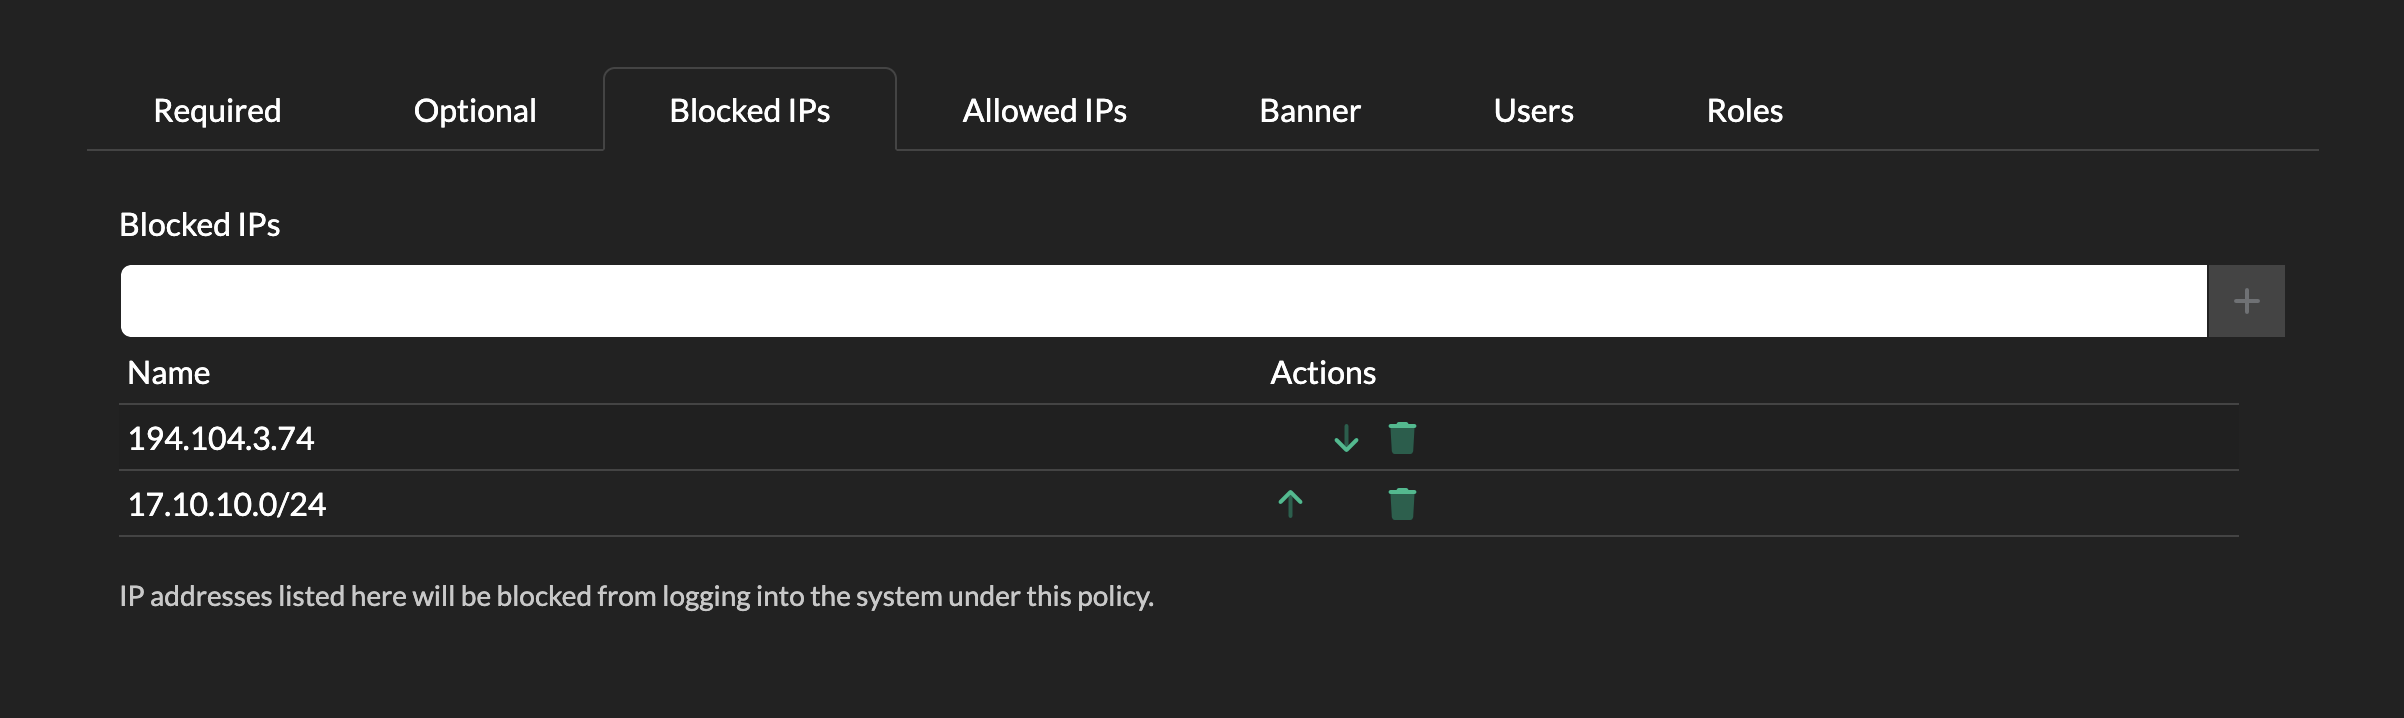
Task: Go to the Allowed IPs tab
Action: [x=1044, y=111]
